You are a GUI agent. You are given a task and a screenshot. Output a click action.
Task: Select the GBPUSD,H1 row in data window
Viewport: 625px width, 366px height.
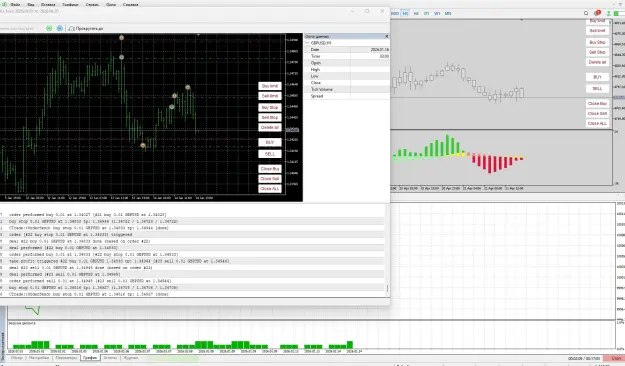tap(347, 43)
